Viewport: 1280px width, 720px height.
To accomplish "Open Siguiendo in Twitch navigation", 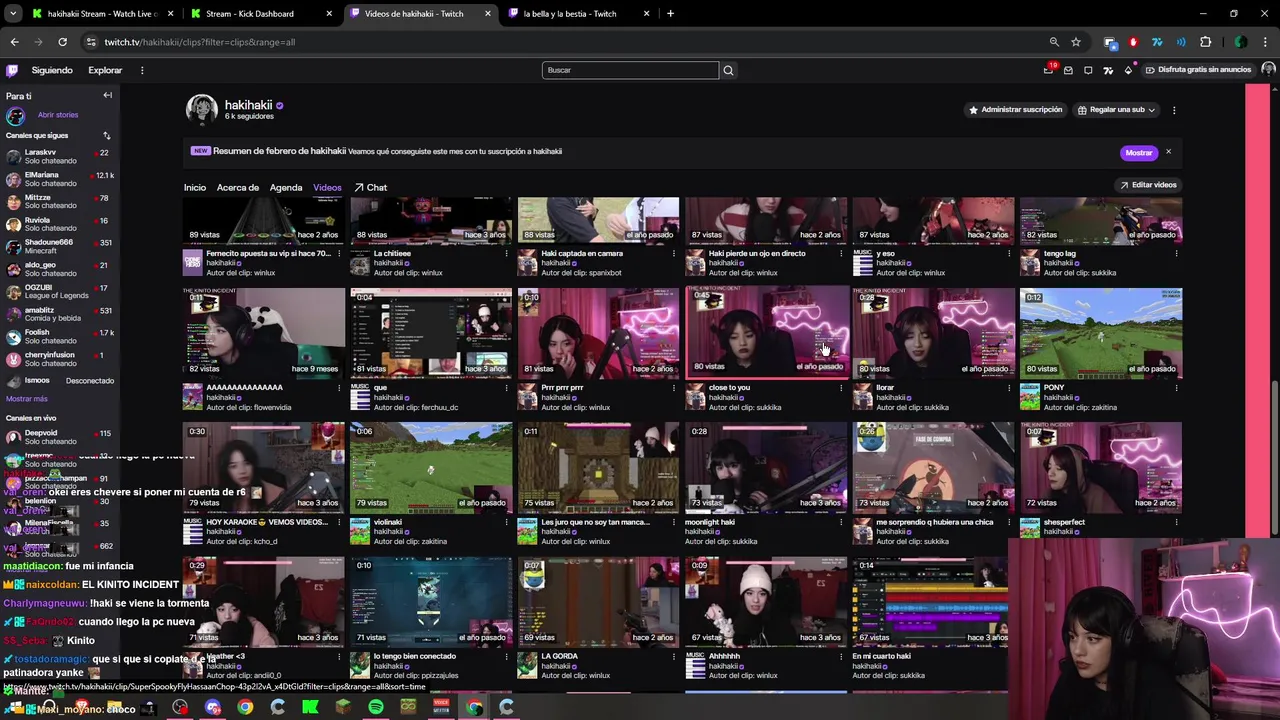I will point(52,70).
